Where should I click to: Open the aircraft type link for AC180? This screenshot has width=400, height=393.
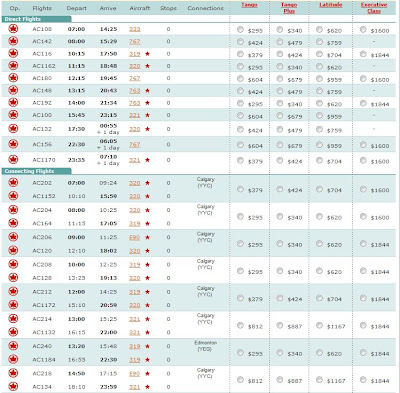135,78
